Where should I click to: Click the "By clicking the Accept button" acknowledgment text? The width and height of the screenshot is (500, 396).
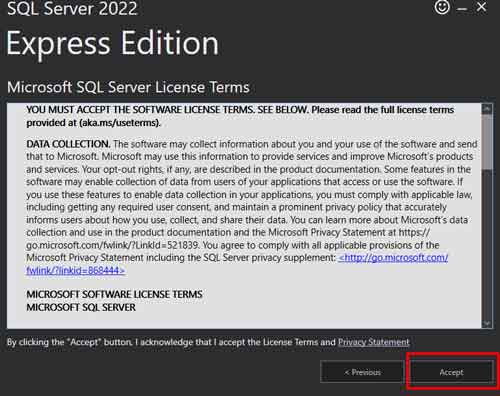click(171, 342)
